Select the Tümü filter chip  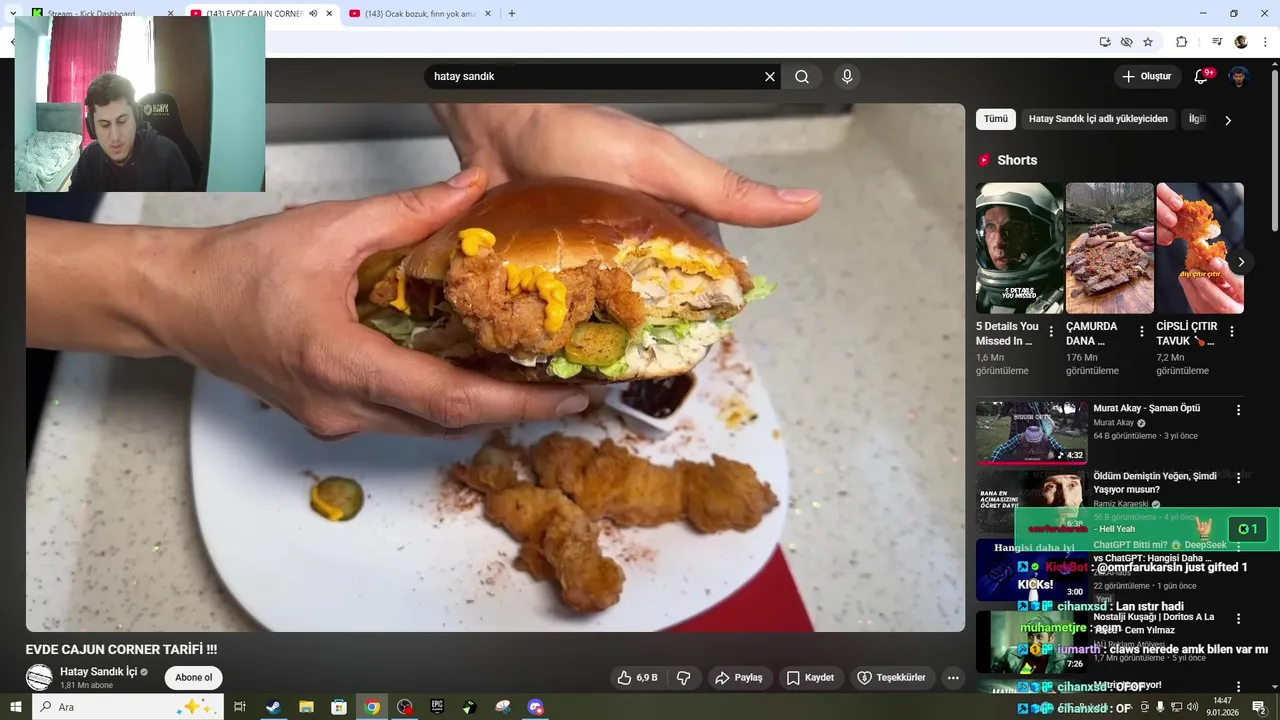pos(996,119)
